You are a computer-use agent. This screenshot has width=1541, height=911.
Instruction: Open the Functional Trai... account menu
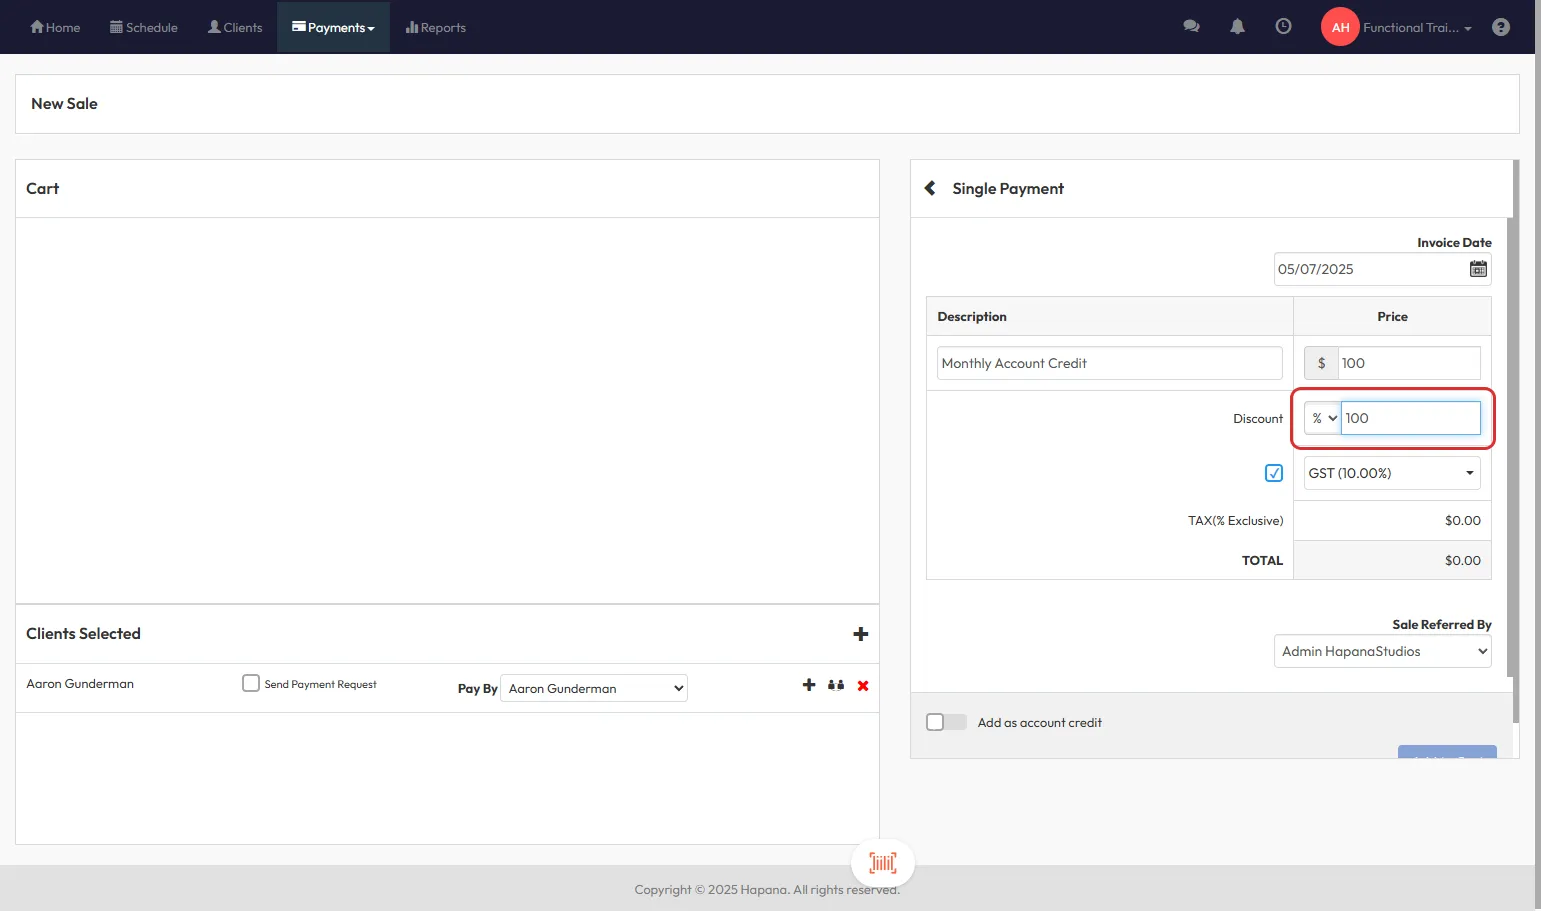coord(1416,27)
